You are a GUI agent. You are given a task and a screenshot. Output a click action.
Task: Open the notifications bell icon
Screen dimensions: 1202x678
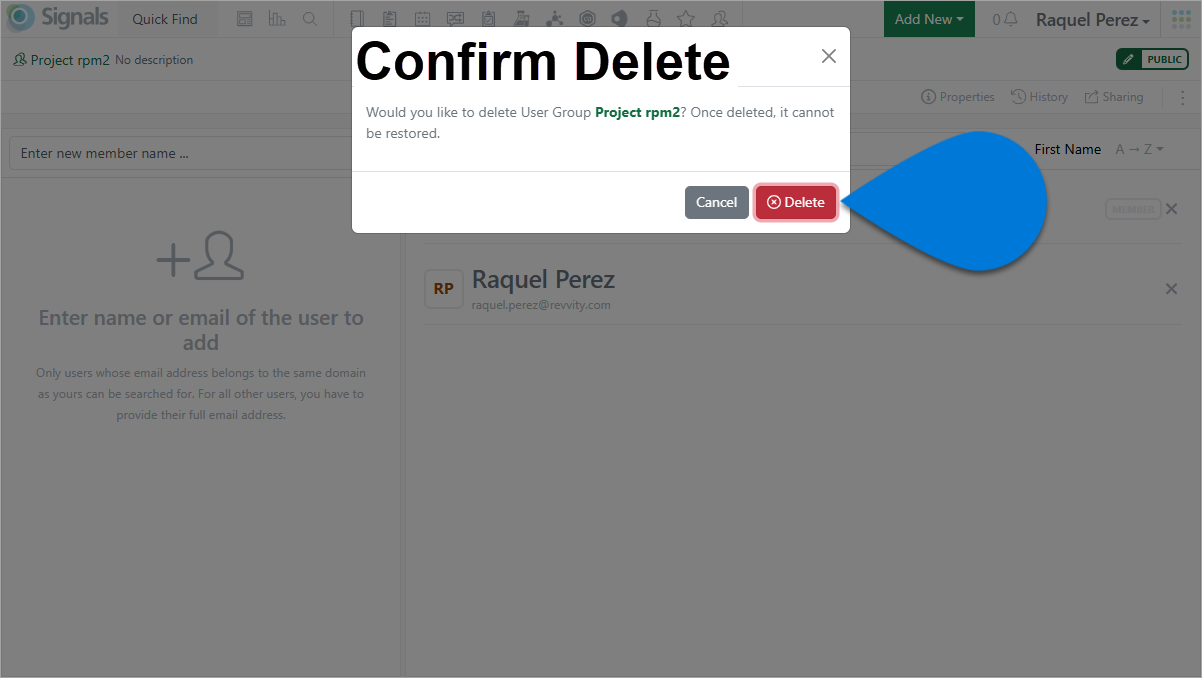(x=1011, y=19)
